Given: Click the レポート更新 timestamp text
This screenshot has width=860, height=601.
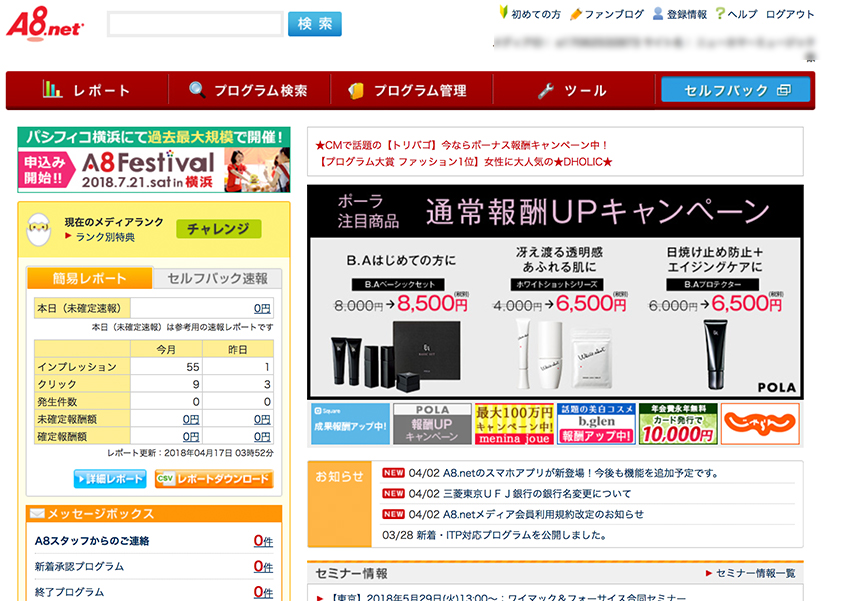Looking at the screenshot, I should (x=190, y=453).
